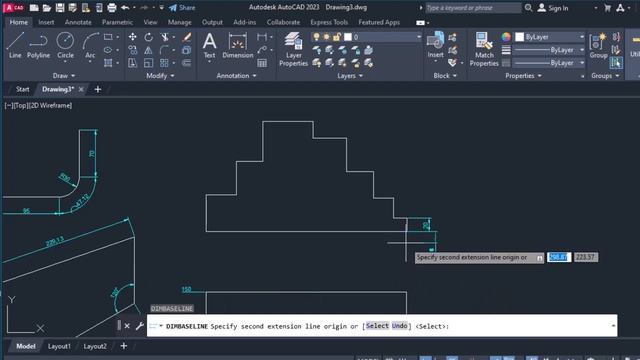
Task: Click the Offset tool icon
Action: (x=187, y=63)
